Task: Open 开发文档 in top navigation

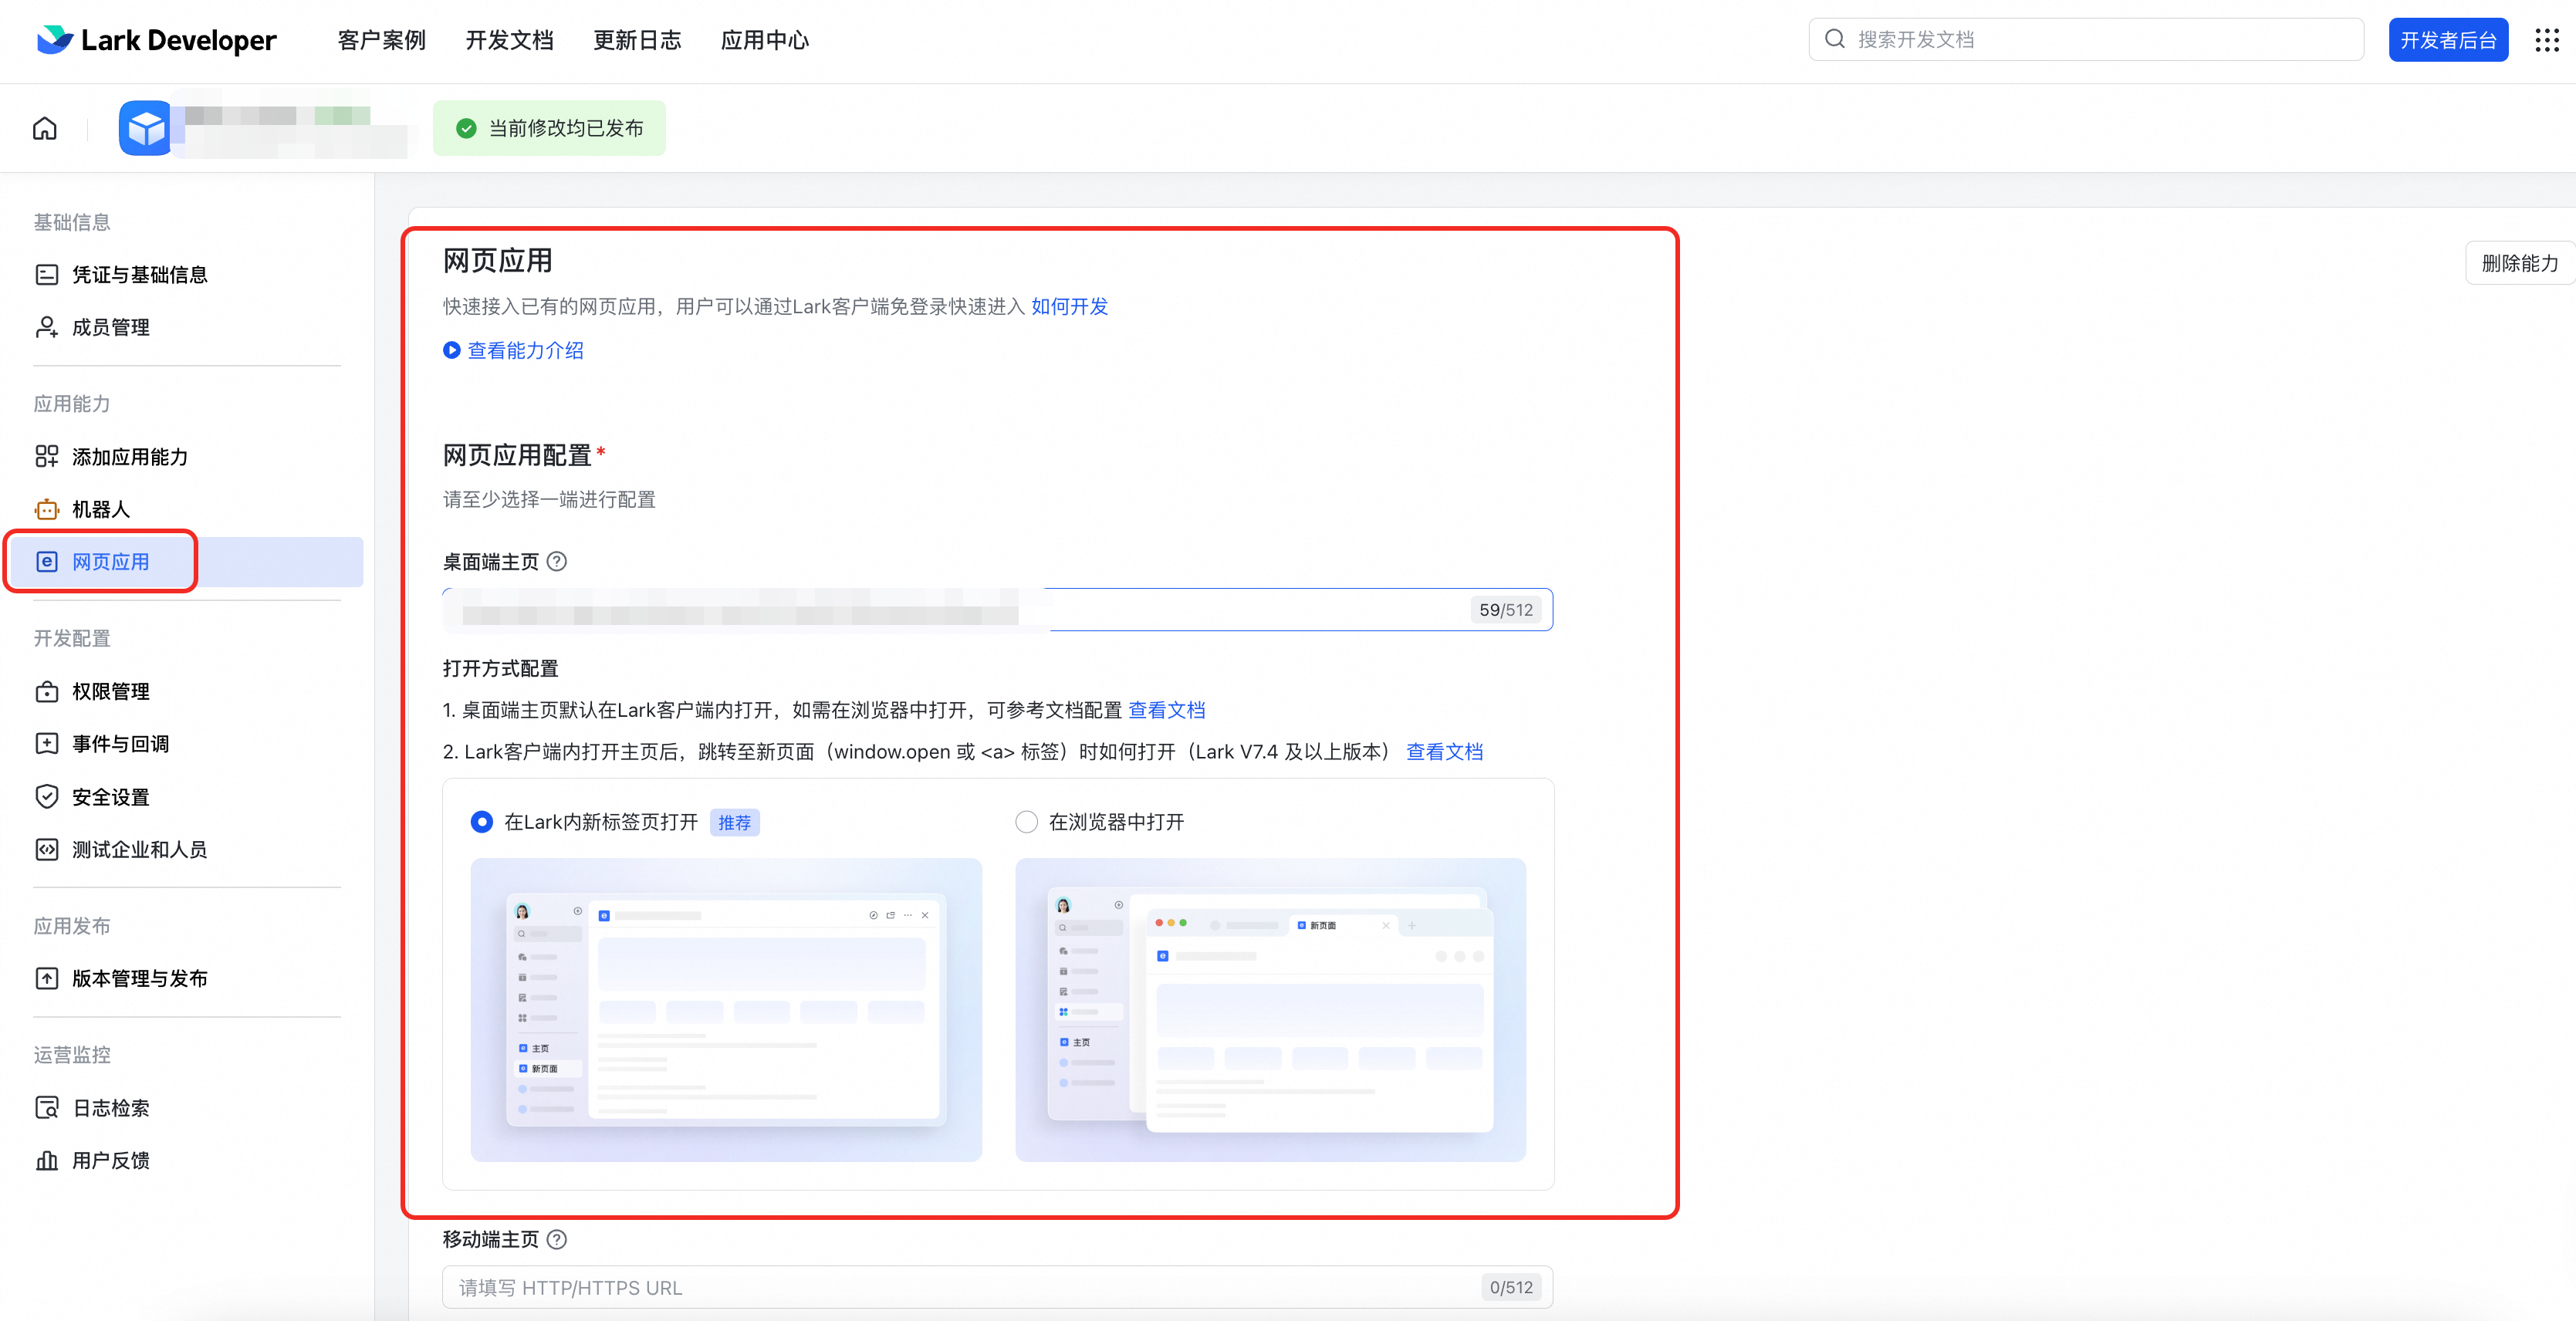Action: 509,40
